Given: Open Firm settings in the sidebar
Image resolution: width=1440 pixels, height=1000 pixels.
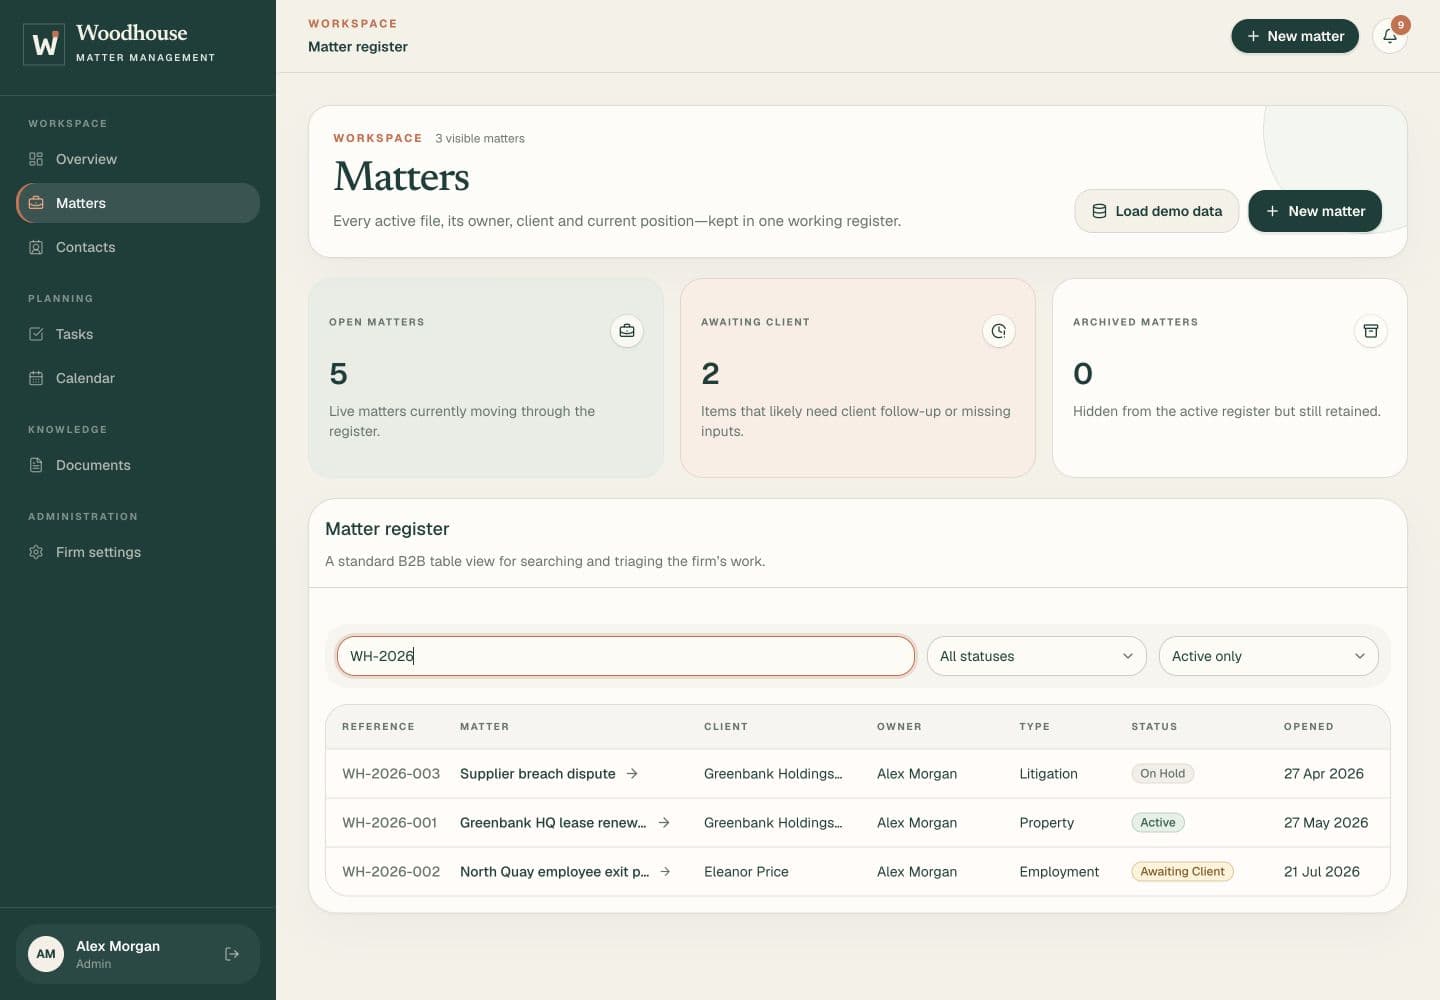Looking at the screenshot, I should click(138, 552).
